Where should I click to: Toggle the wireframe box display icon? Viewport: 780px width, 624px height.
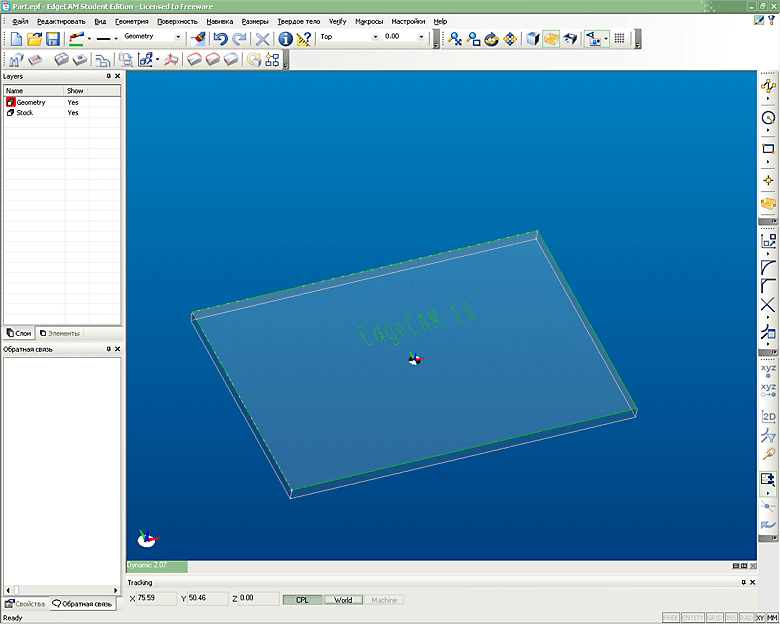tap(570, 39)
